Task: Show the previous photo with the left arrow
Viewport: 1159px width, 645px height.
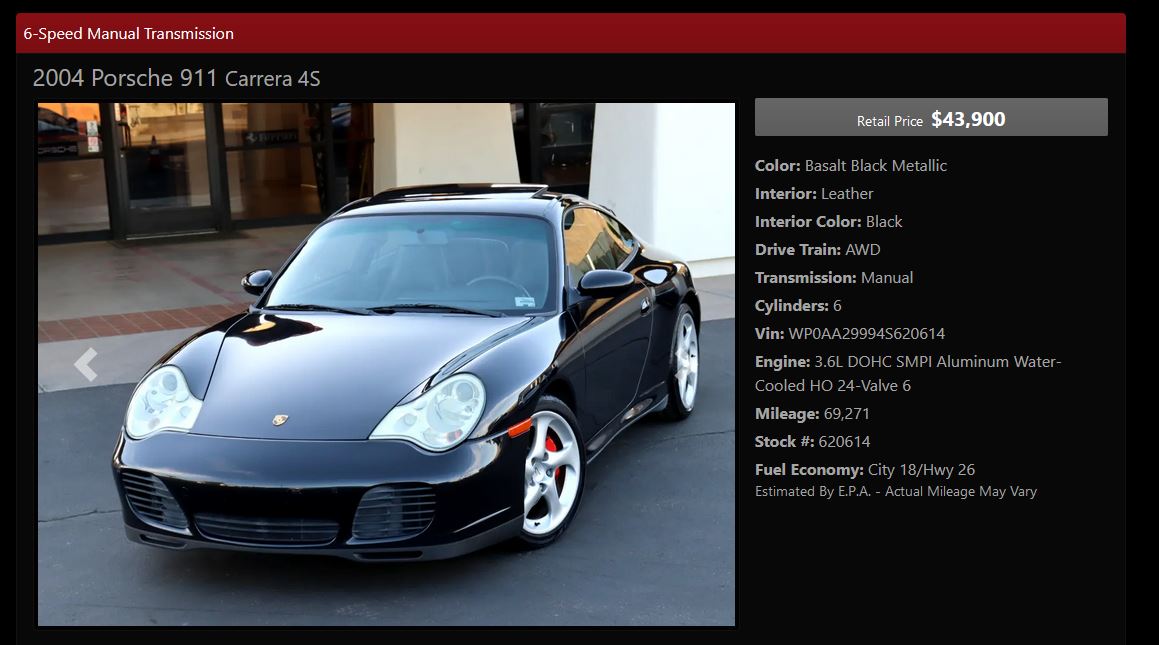Action: 86,364
